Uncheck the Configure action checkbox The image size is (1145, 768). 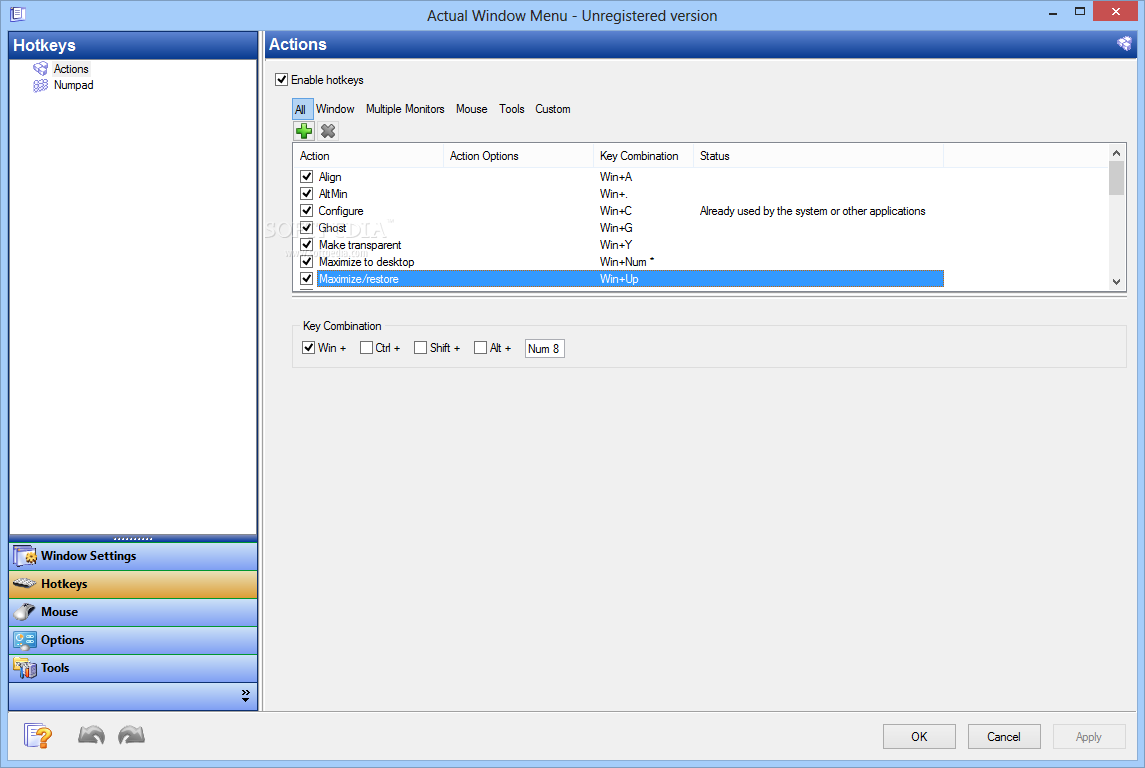coord(307,211)
